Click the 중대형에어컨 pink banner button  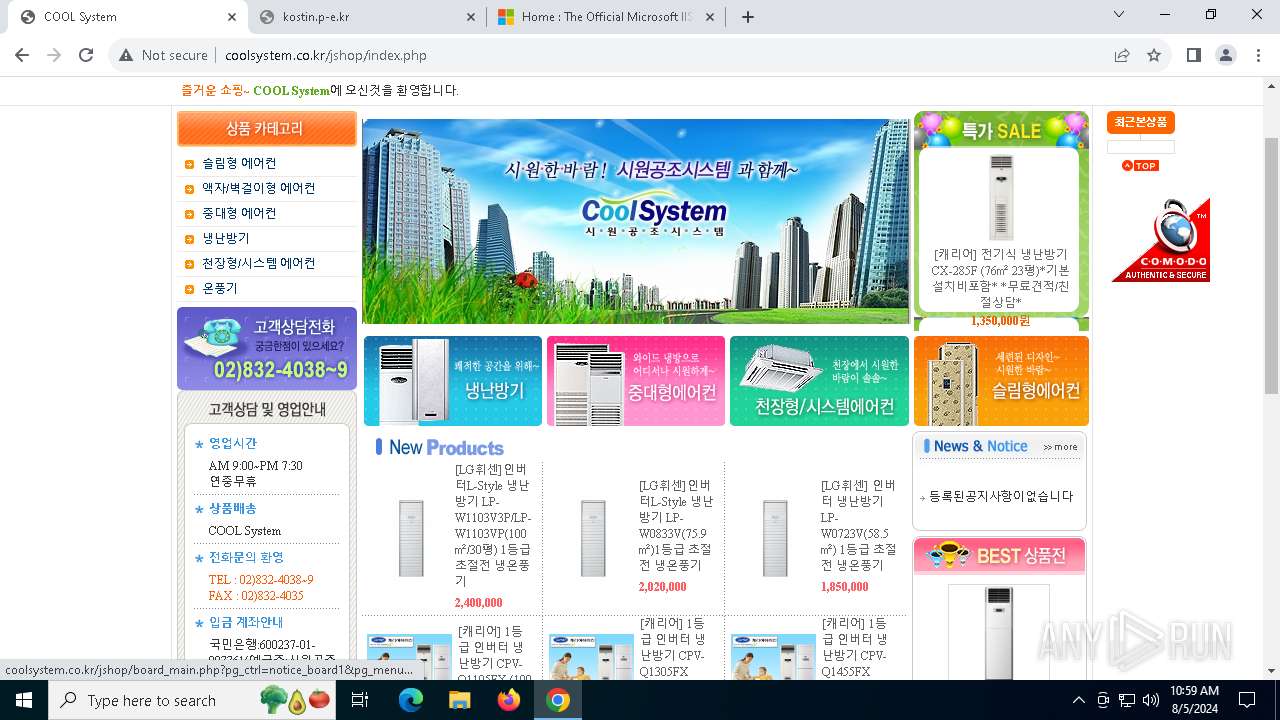click(x=636, y=381)
